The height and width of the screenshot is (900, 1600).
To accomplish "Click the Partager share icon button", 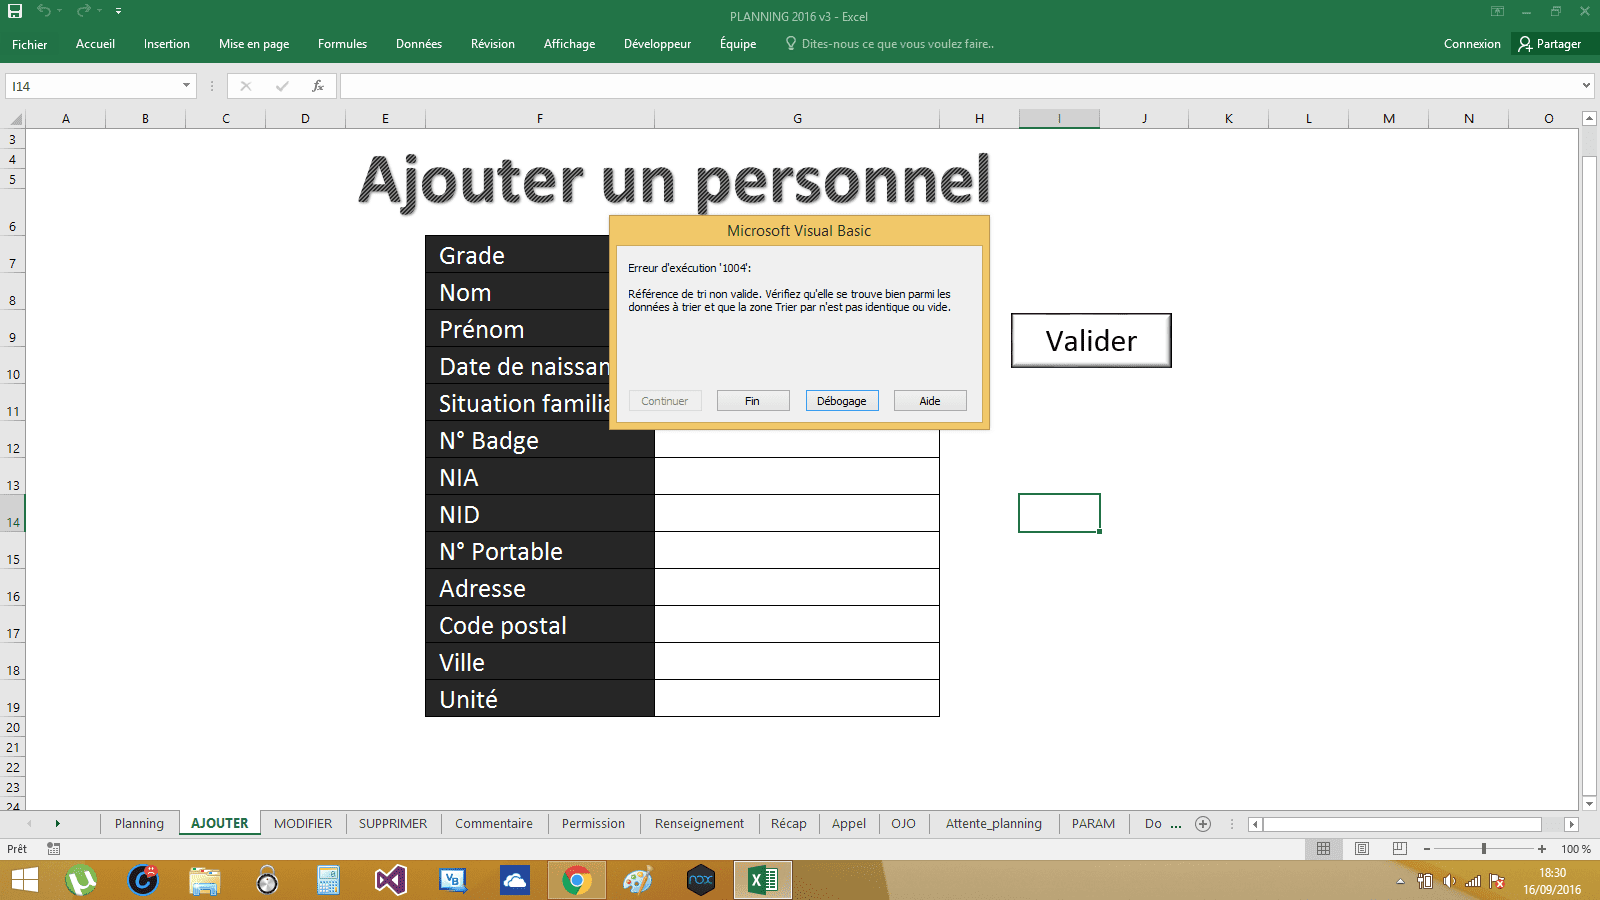I will click(x=1549, y=44).
